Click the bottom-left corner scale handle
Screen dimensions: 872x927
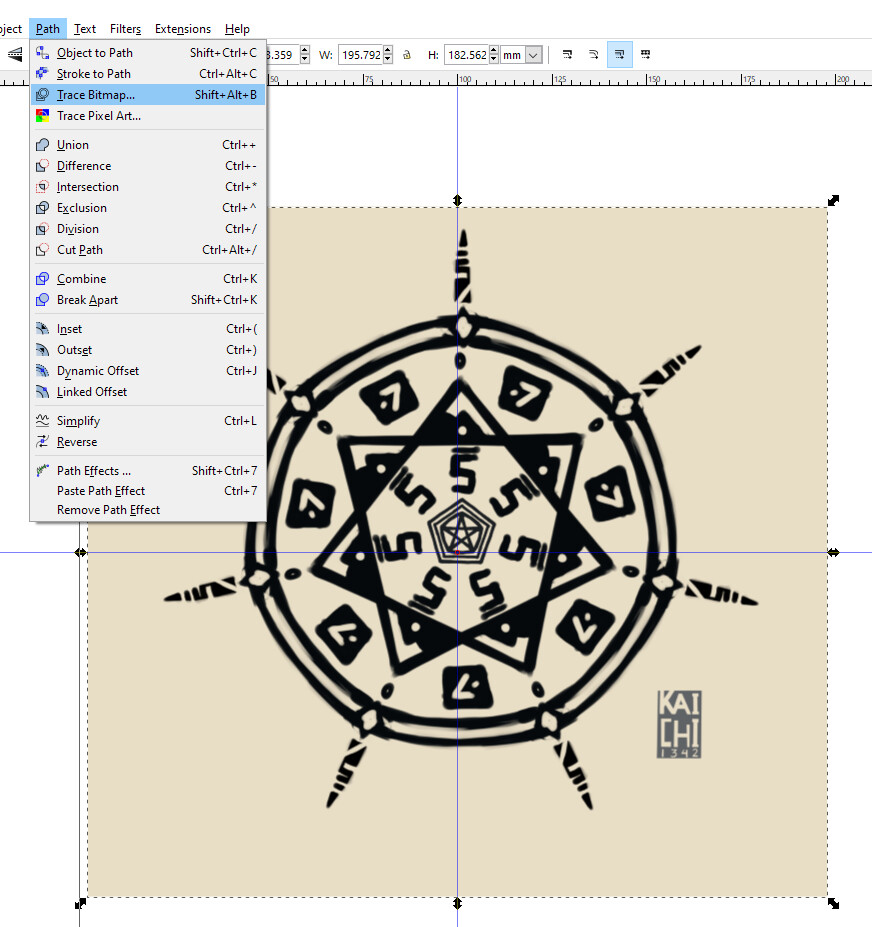80,903
